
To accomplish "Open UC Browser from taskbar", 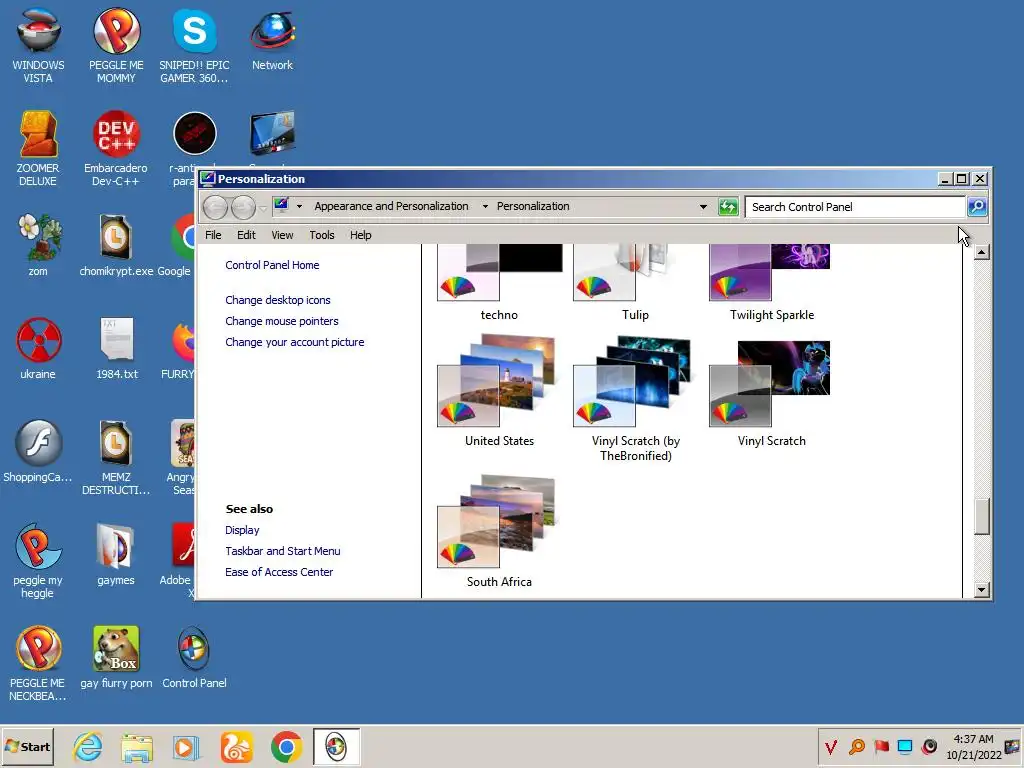I will tap(236, 746).
